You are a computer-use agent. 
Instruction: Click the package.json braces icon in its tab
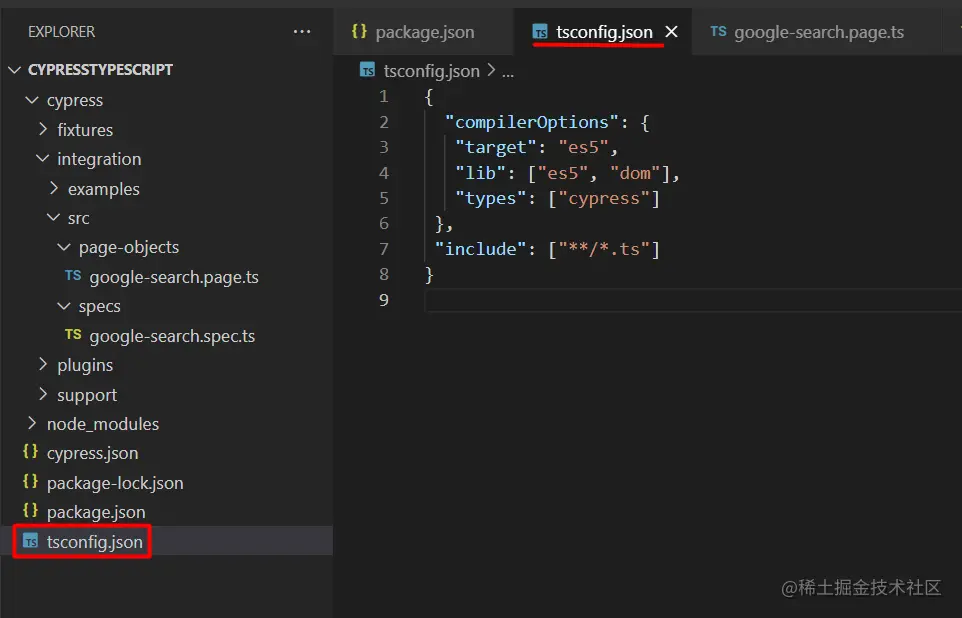[359, 31]
